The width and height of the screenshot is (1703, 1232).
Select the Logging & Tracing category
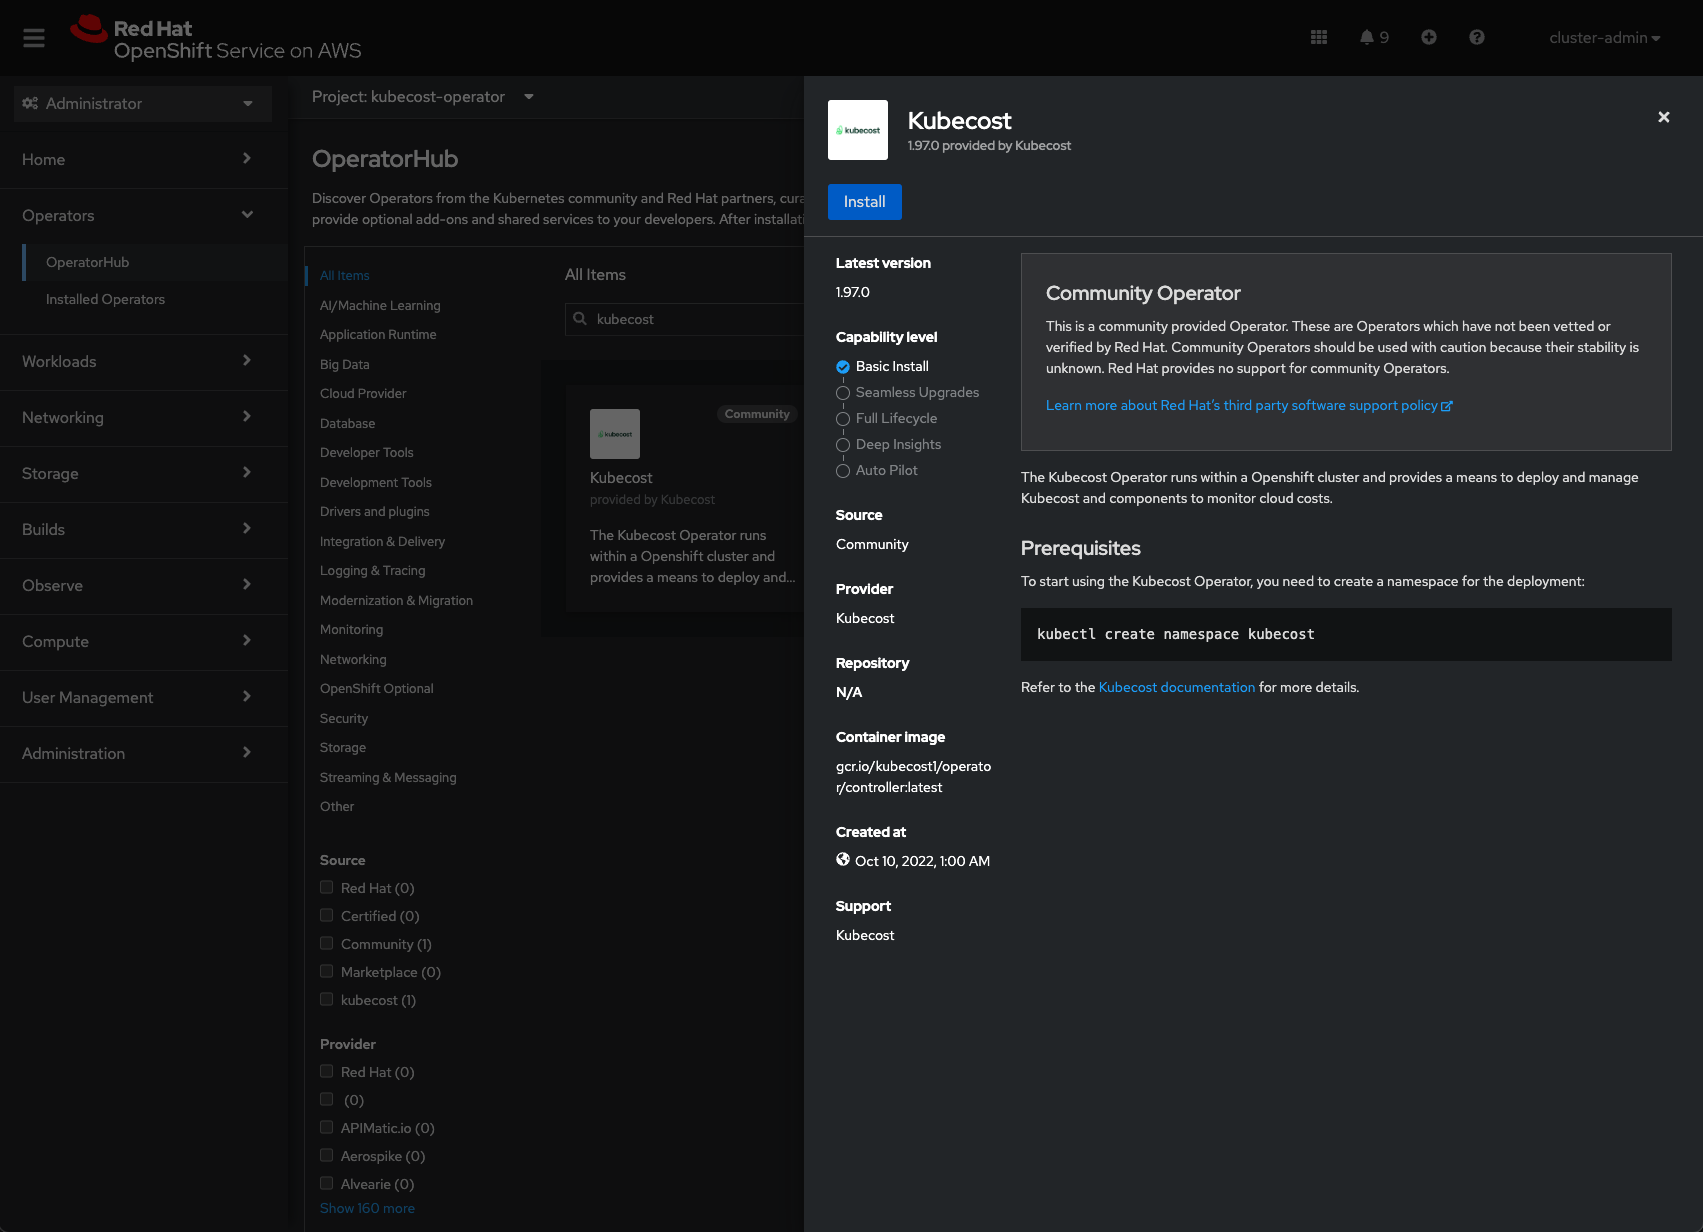tap(372, 570)
